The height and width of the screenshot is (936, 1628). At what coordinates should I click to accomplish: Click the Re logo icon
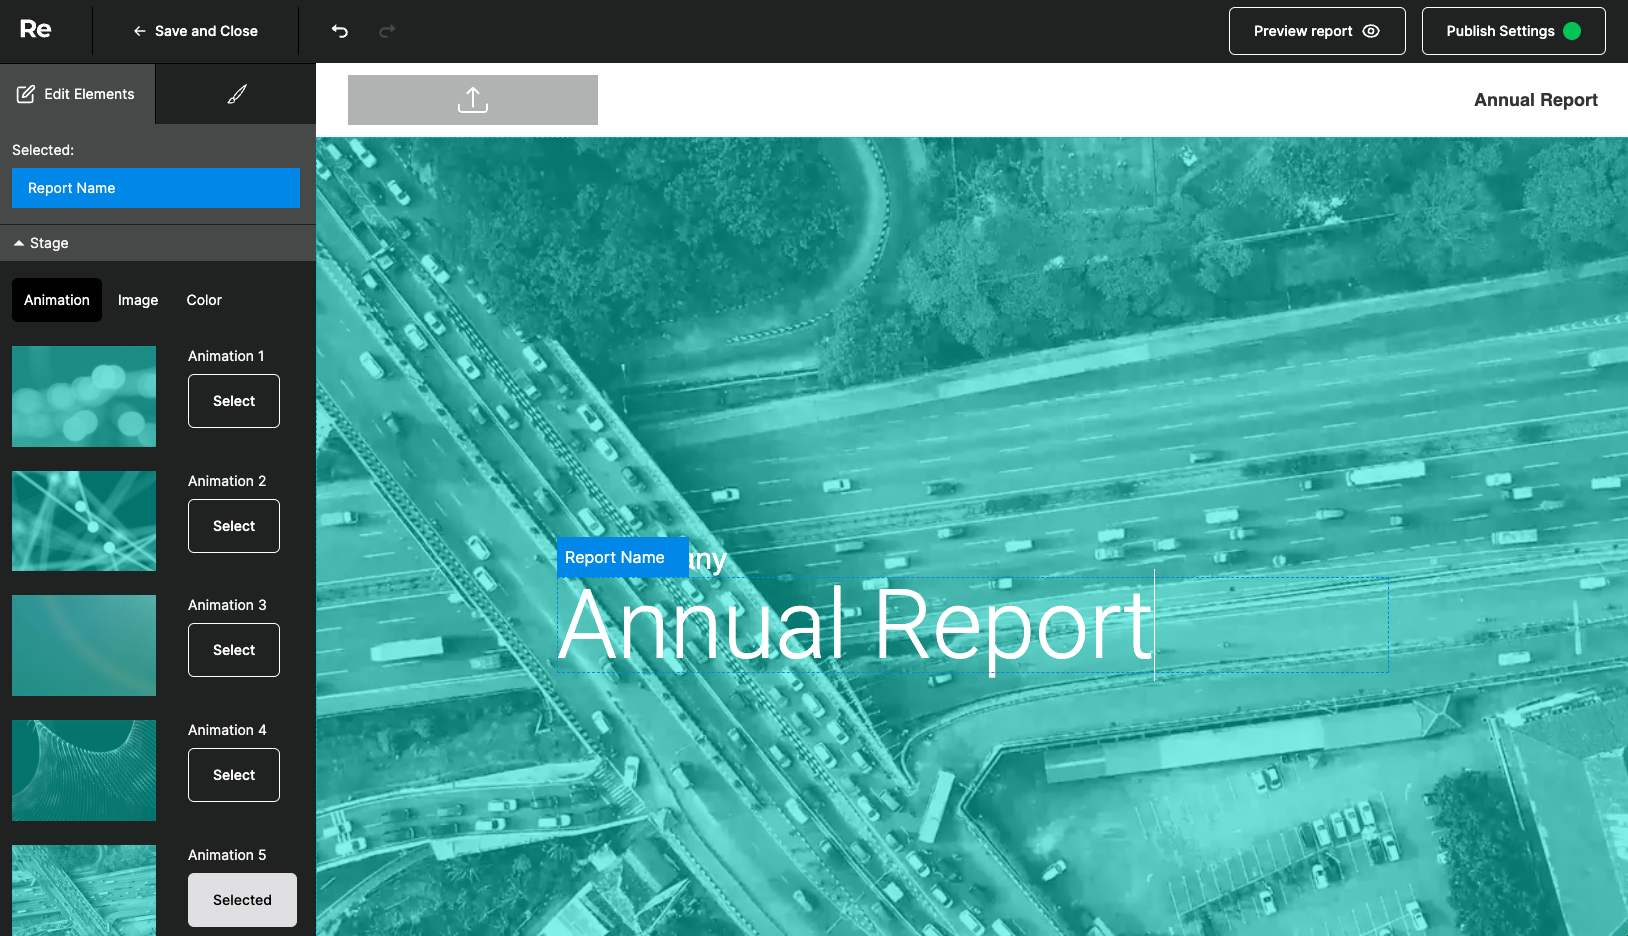tap(35, 30)
